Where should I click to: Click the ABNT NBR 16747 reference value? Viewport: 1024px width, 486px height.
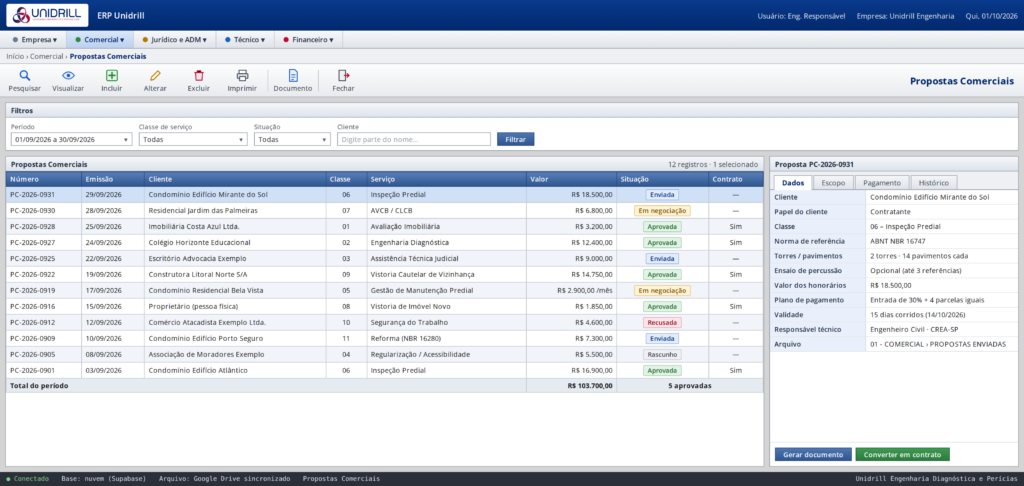[x=898, y=241]
